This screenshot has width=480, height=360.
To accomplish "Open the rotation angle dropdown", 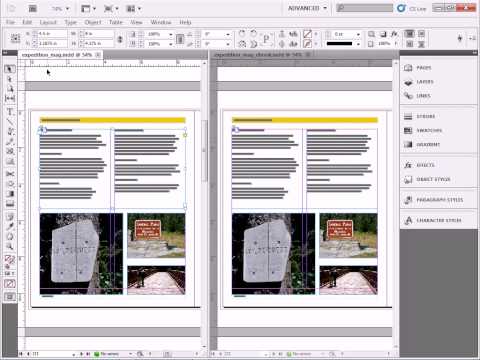I will tap(228, 34).
